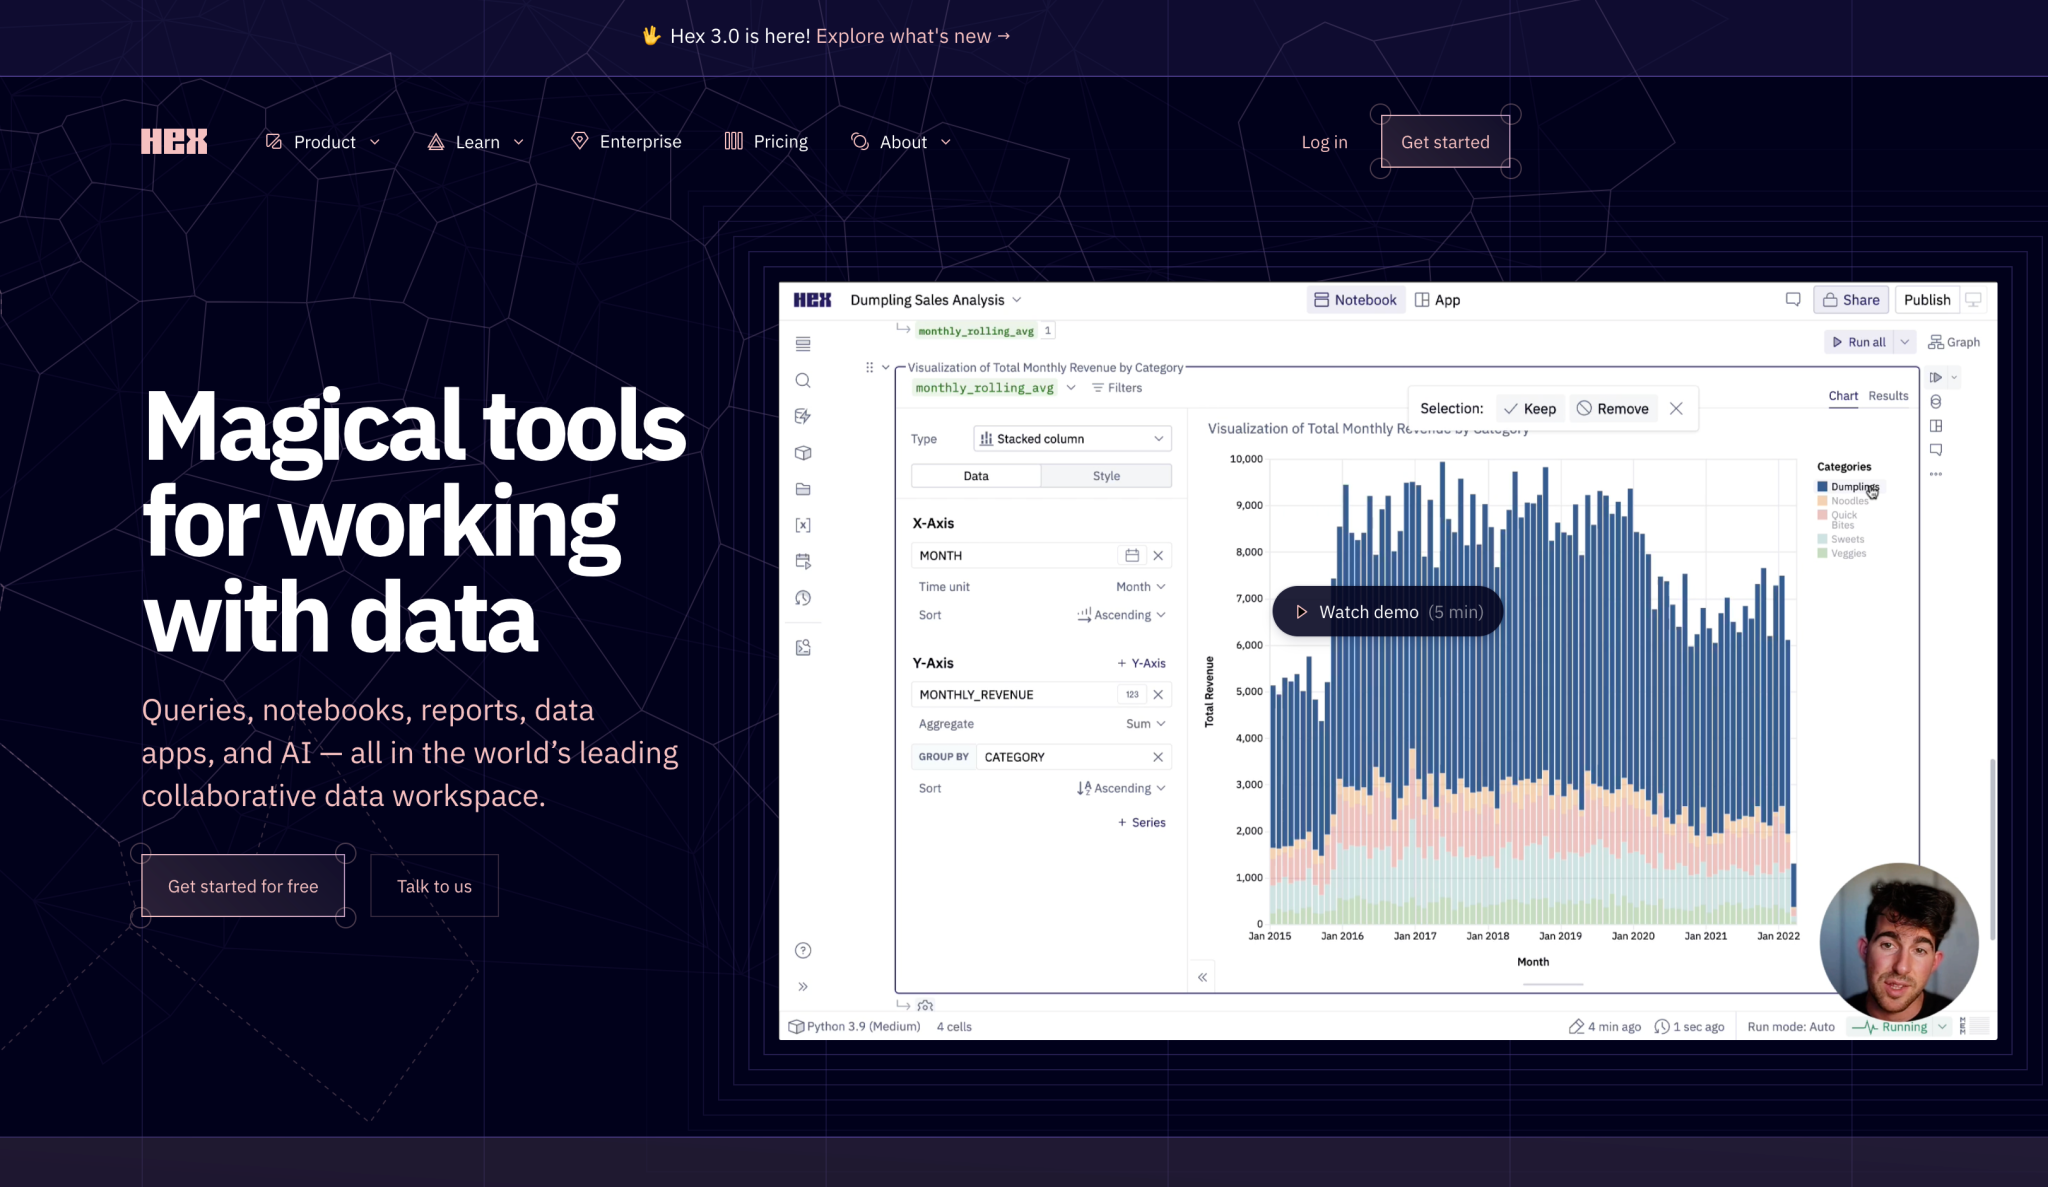Follow the Explore what's new link
Screen dimensions: 2048x1187
tap(913, 36)
